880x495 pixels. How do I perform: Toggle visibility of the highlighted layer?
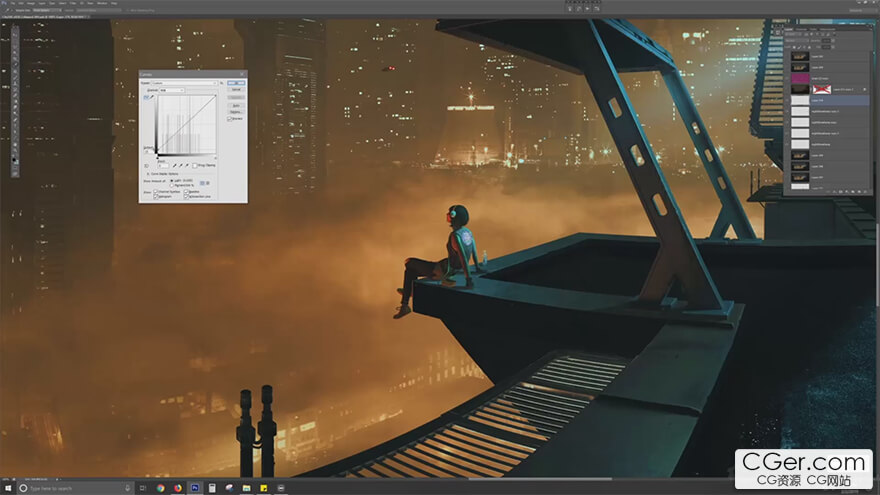787,100
